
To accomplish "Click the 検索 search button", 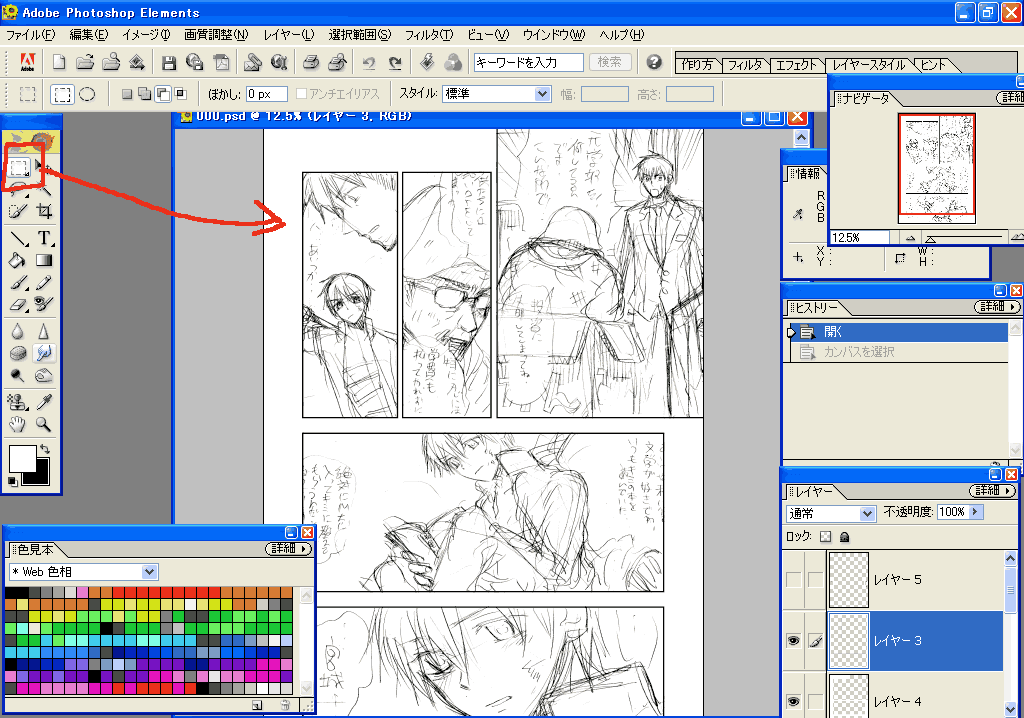I will (x=609, y=62).
